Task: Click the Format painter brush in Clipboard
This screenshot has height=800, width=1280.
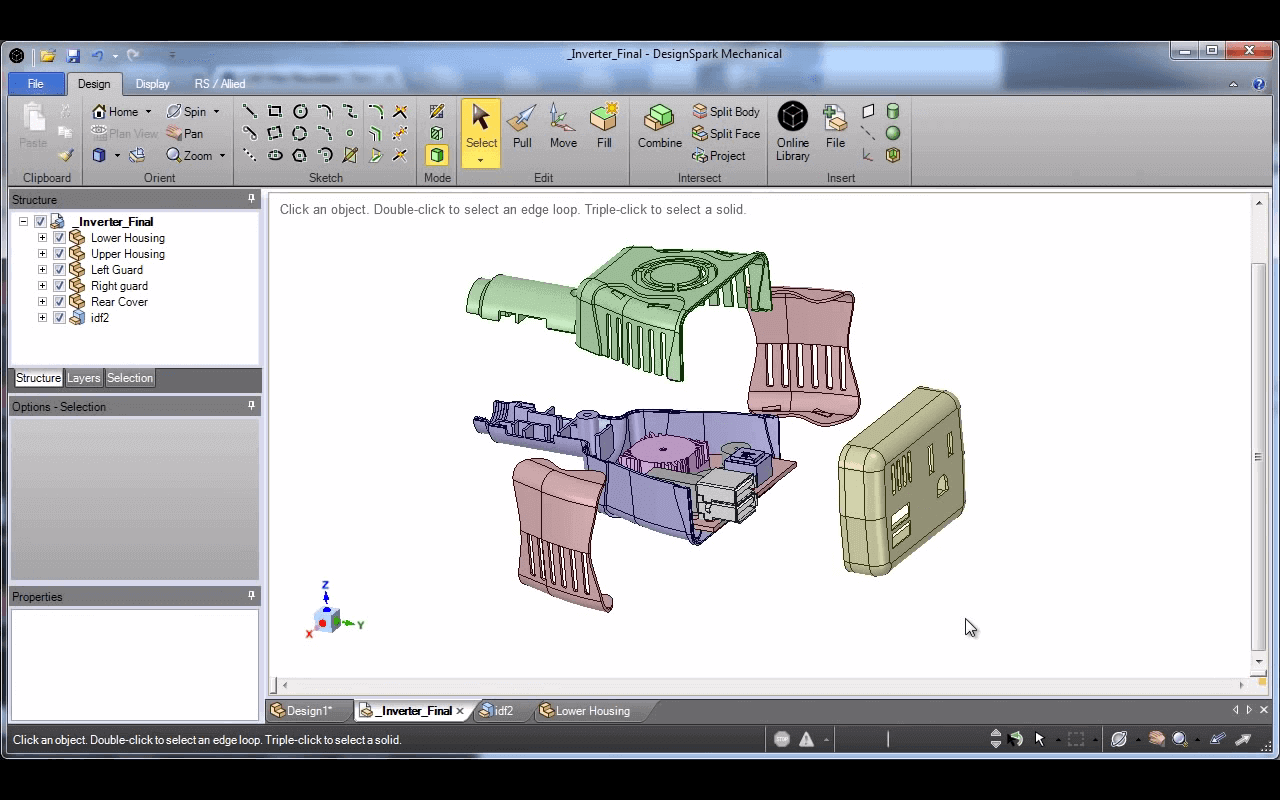Action: pos(65,155)
